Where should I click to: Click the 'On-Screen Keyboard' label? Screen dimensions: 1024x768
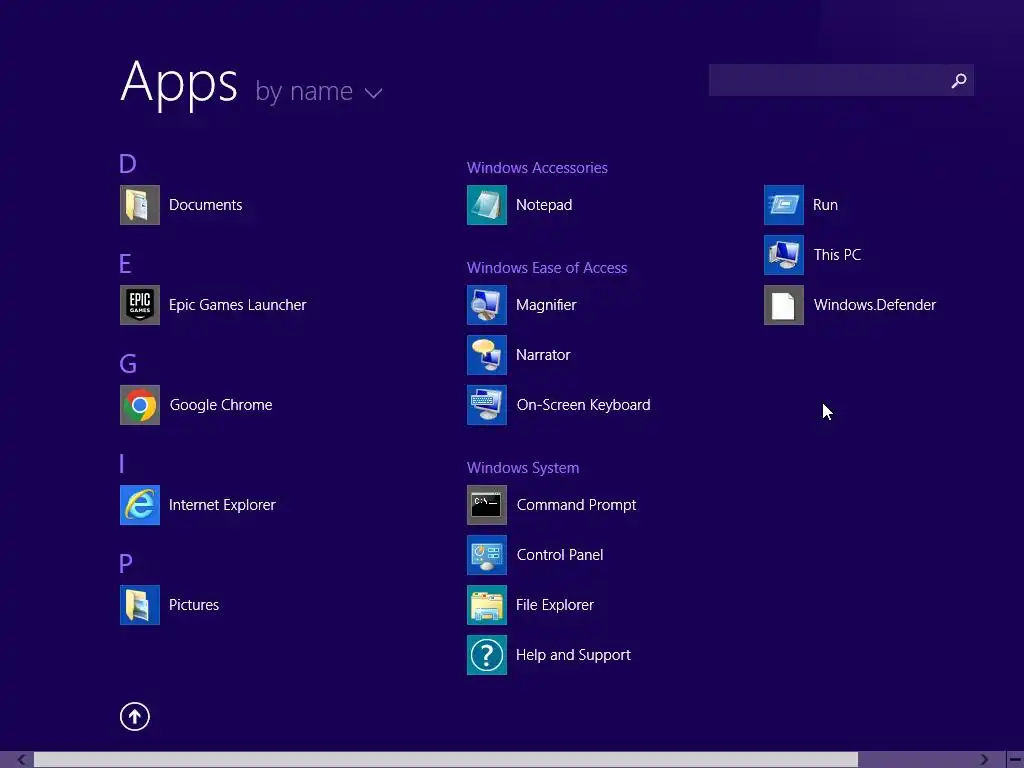pyautogui.click(x=583, y=405)
